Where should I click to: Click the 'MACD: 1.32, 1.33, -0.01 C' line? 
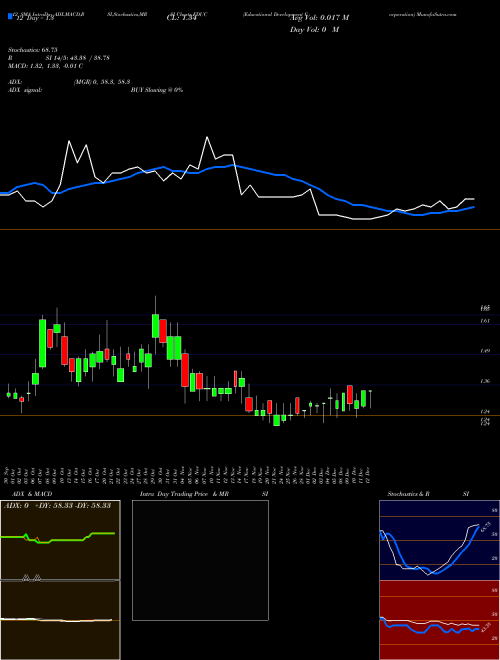point(45,66)
